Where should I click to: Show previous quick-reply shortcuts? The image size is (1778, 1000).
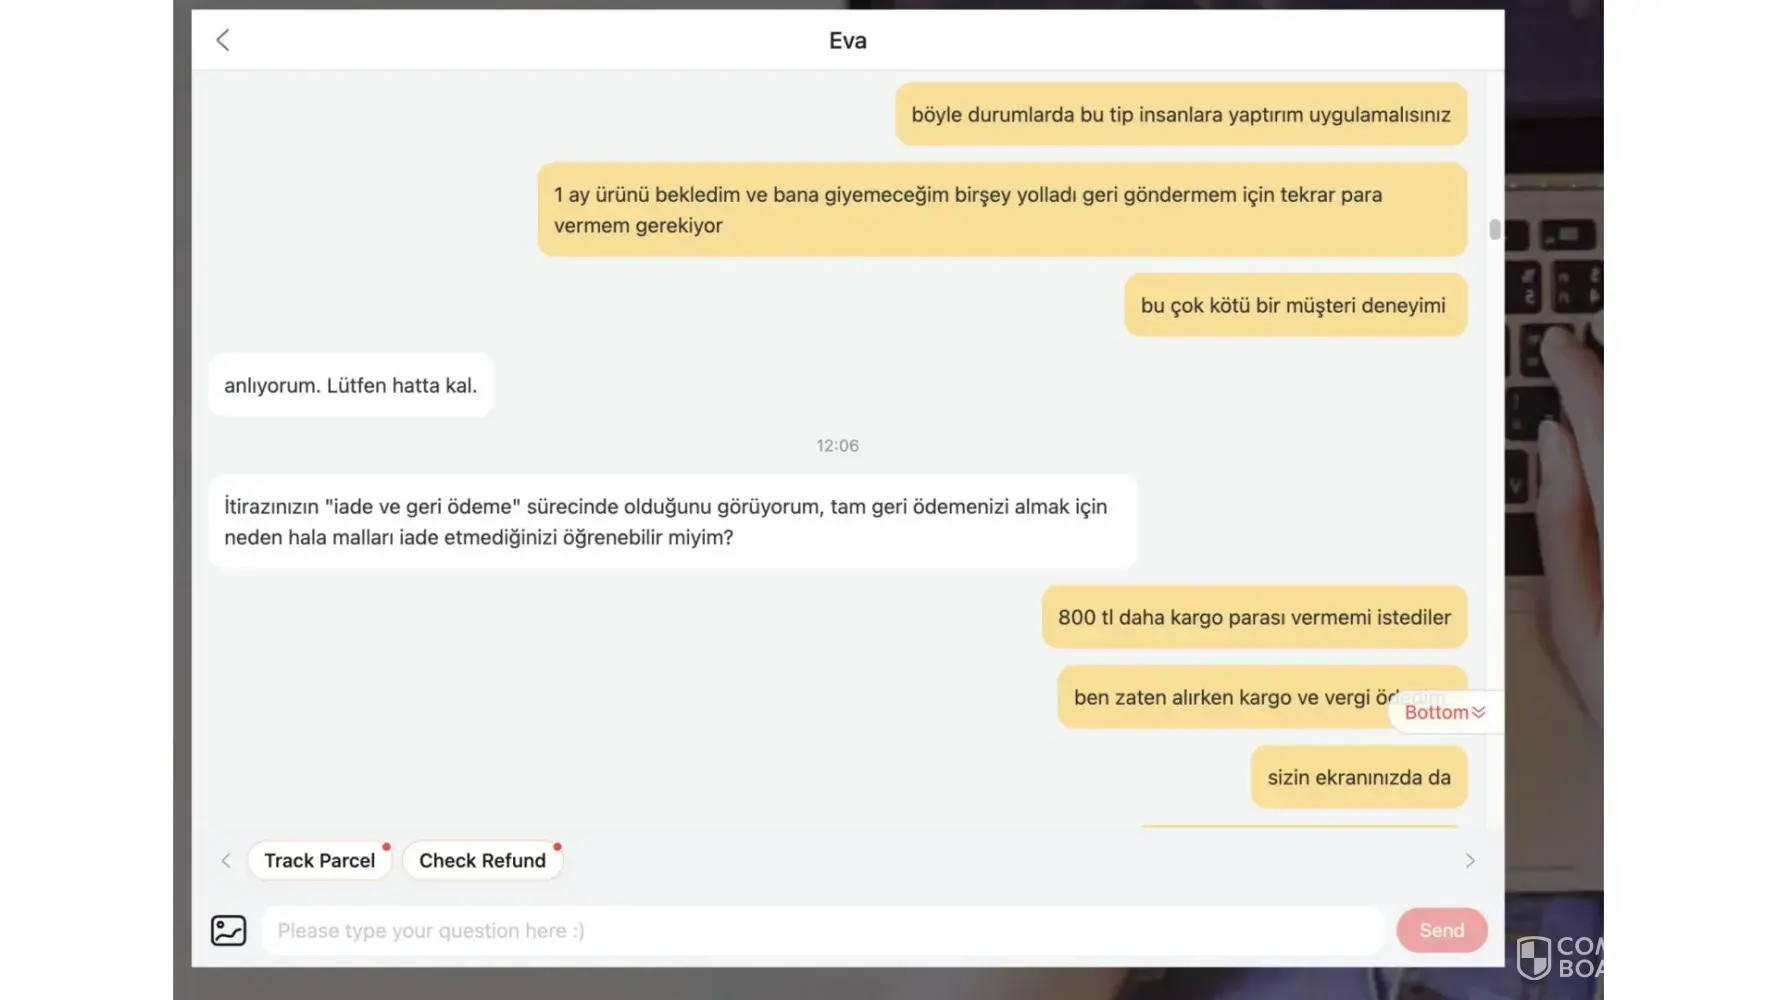pyautogui.click(x=226, y=861)
